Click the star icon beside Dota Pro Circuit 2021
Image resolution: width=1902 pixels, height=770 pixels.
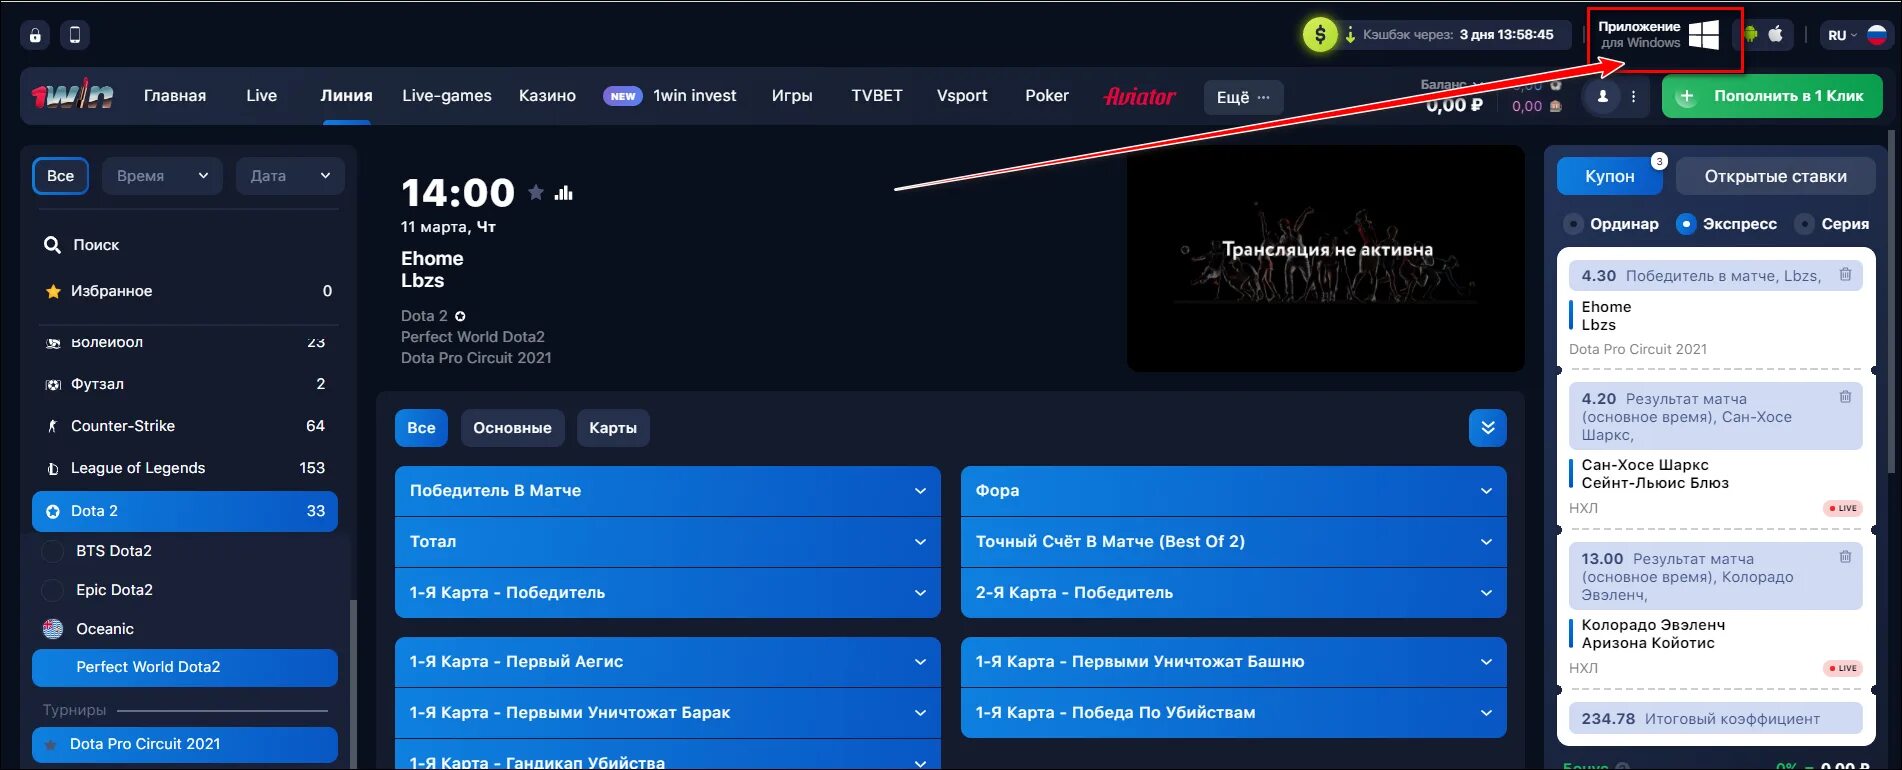(50, 745)
